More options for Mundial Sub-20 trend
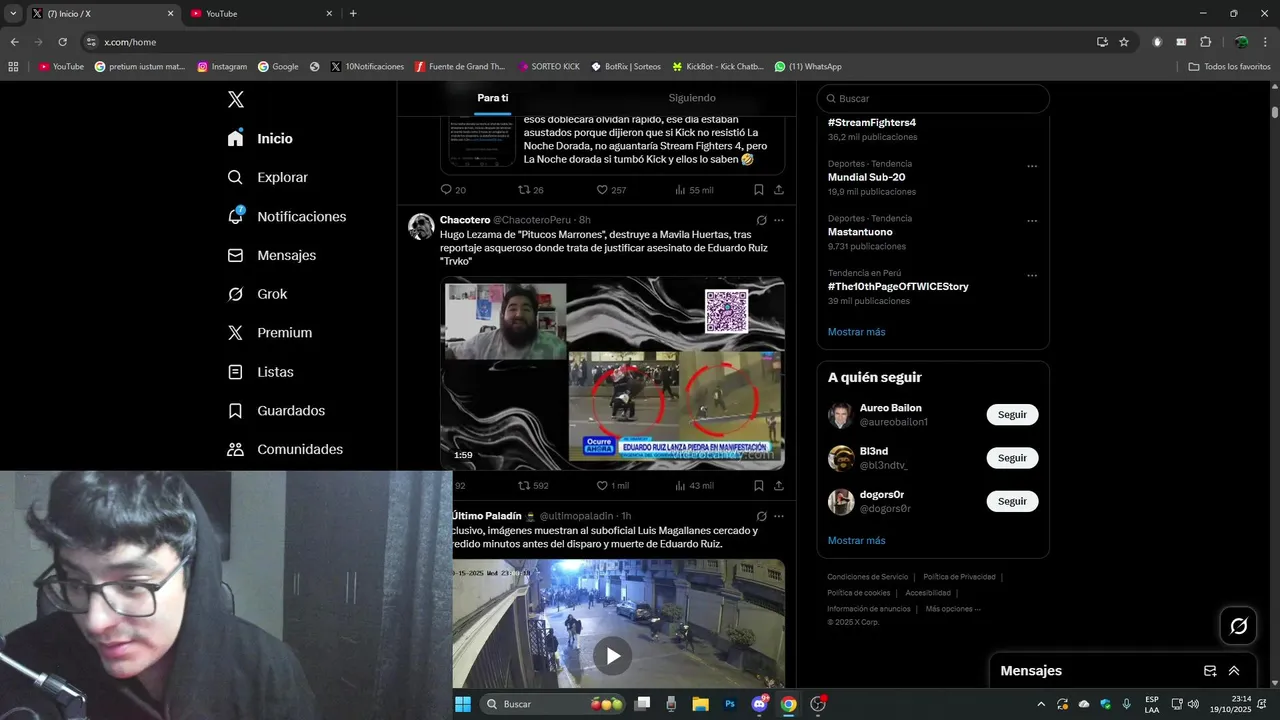1280x720 pixels. (1032, 166)
